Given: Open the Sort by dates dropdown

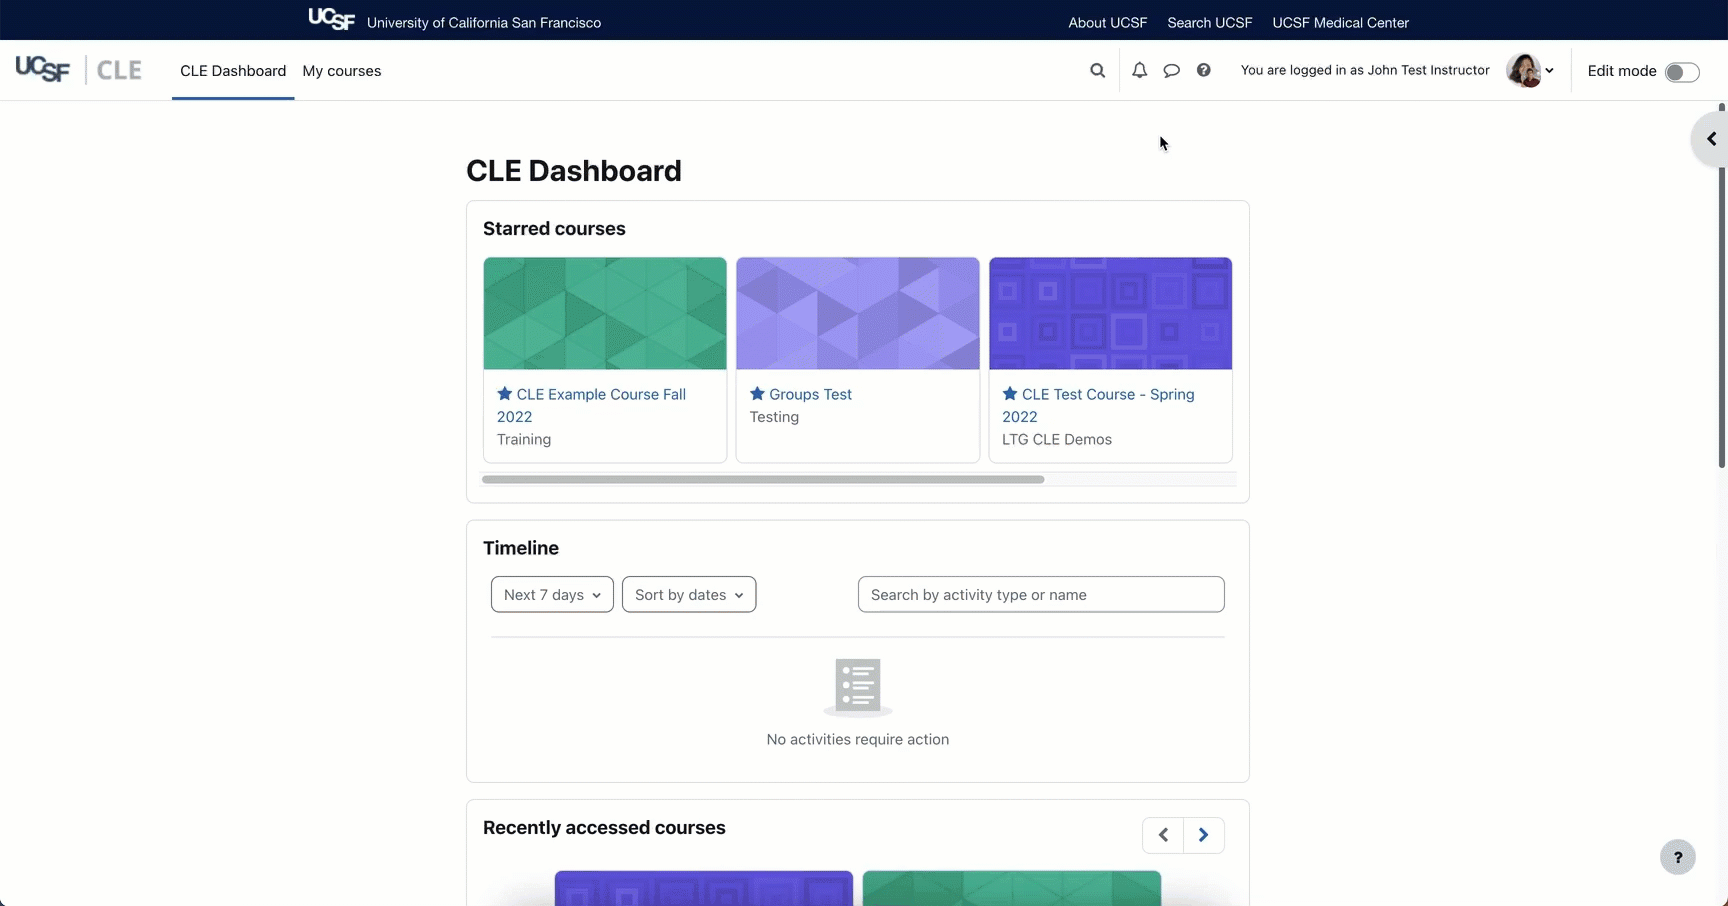Looking at the screenshot, I should click(689, 595).
